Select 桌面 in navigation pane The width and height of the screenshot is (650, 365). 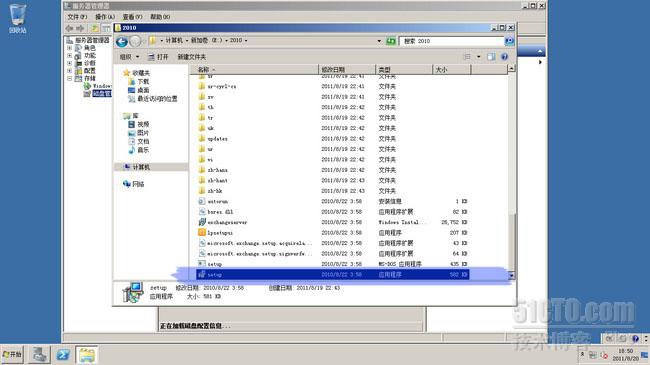(143, 90)
